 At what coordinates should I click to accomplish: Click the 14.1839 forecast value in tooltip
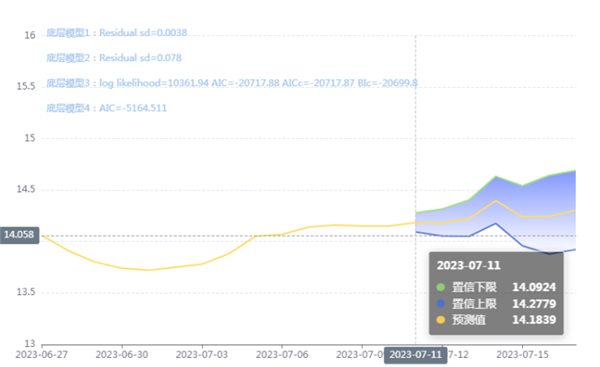pyautogui.click(x=534, y=320)
